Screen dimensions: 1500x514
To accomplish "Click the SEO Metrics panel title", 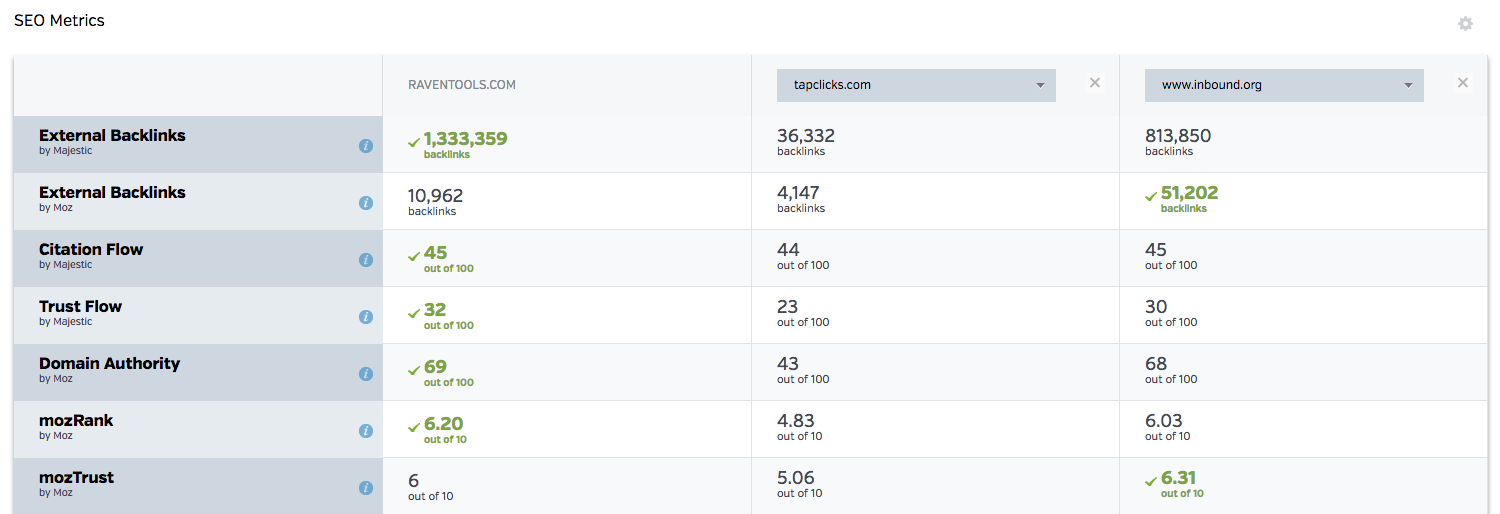I will [x=59, y=20].
